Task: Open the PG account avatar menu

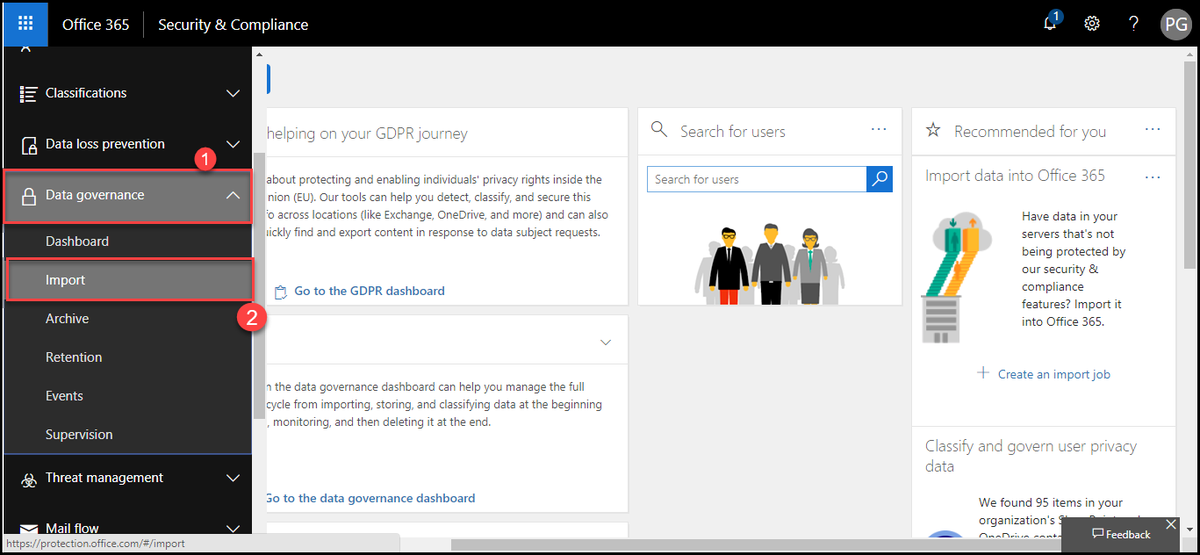Action: 1174,24
